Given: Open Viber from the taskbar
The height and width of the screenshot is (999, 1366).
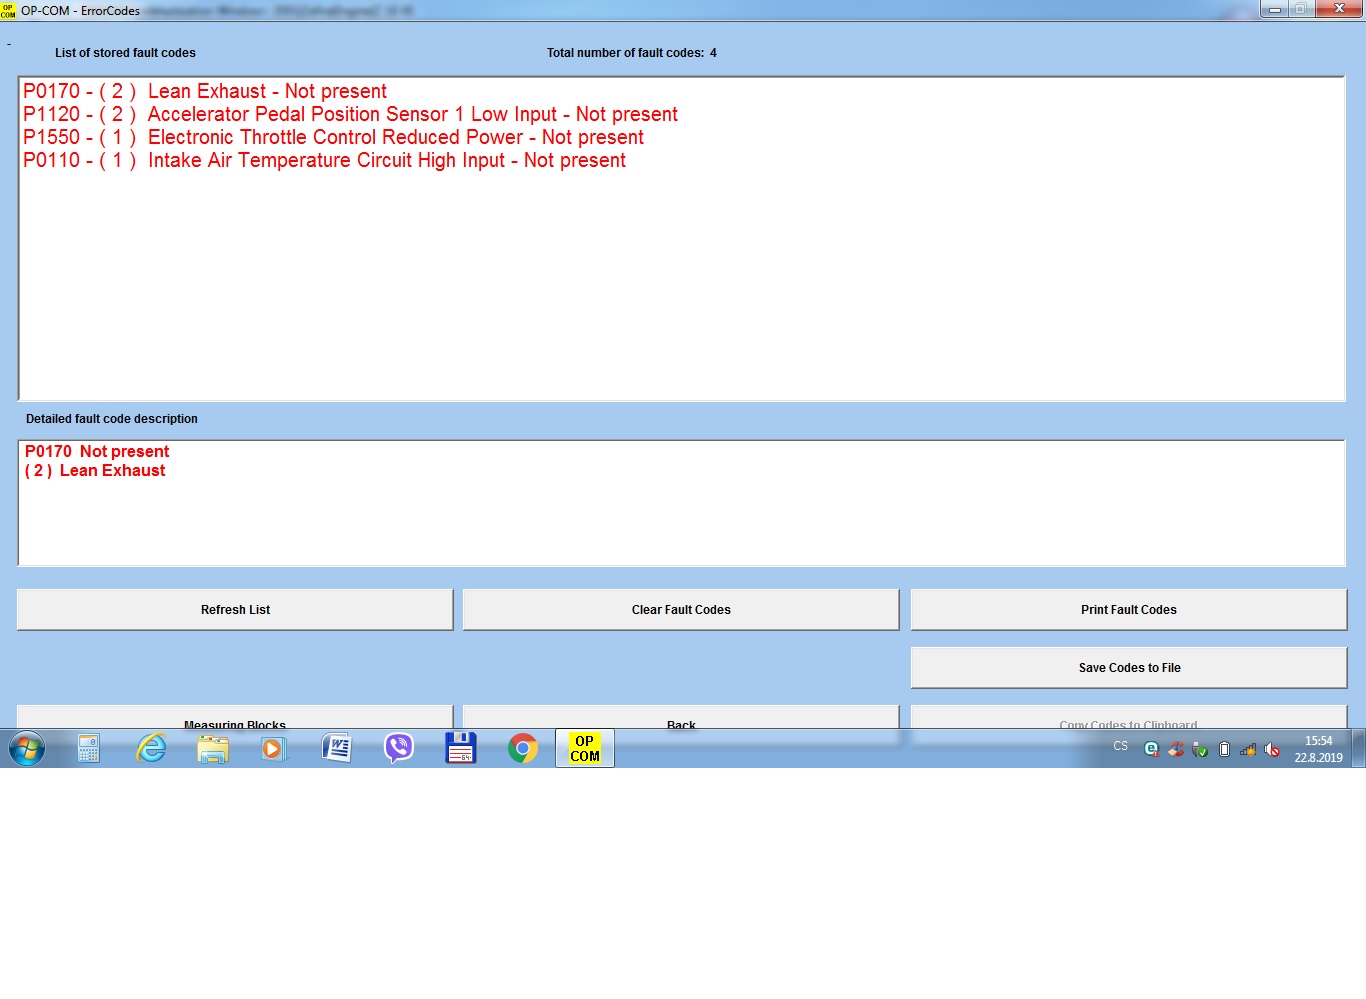Looking at the screenshot, I should click(399, 748).
